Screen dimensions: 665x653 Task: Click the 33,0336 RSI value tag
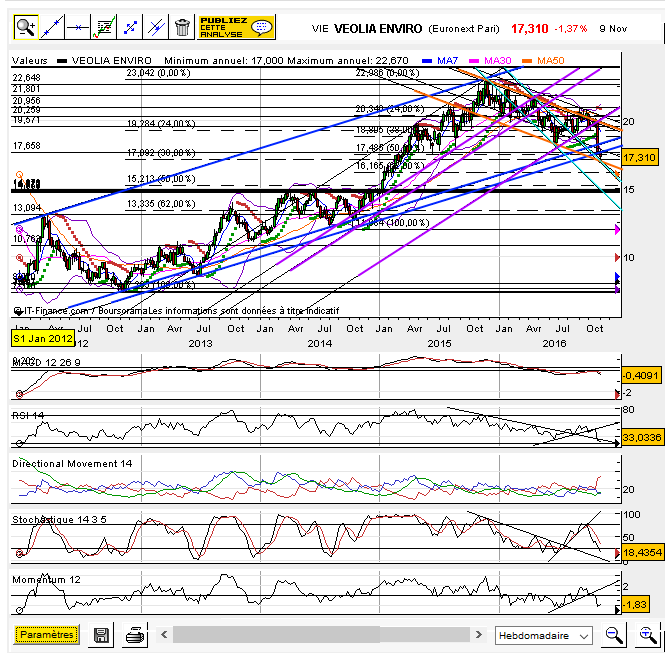(x=642, y=437)
